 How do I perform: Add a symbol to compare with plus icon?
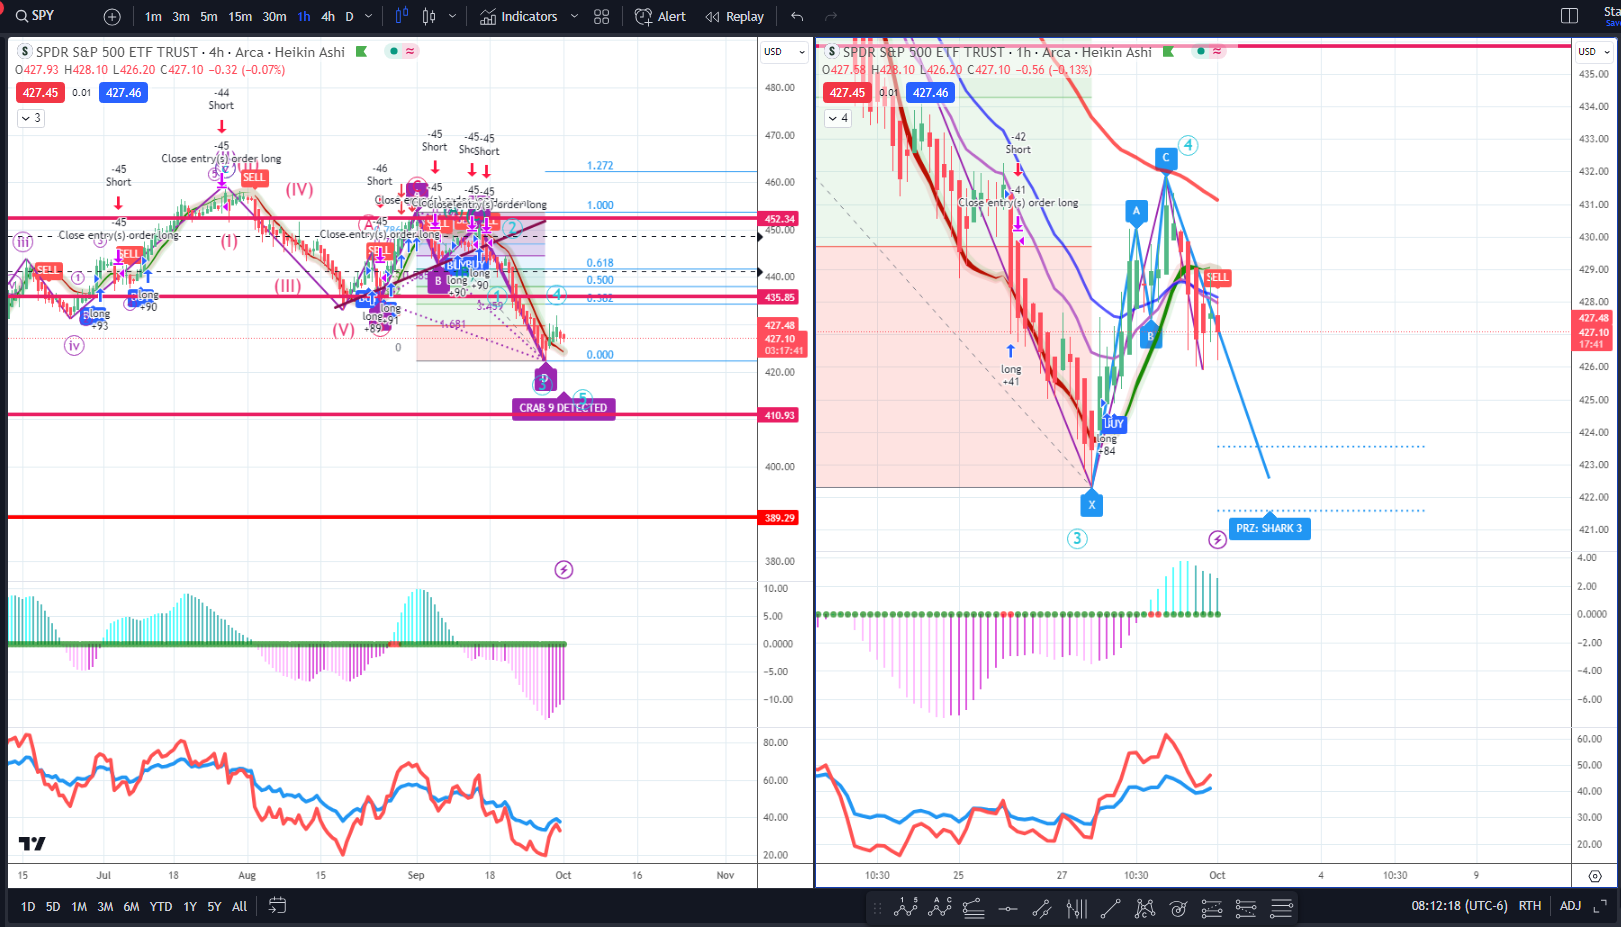point(112,17)
